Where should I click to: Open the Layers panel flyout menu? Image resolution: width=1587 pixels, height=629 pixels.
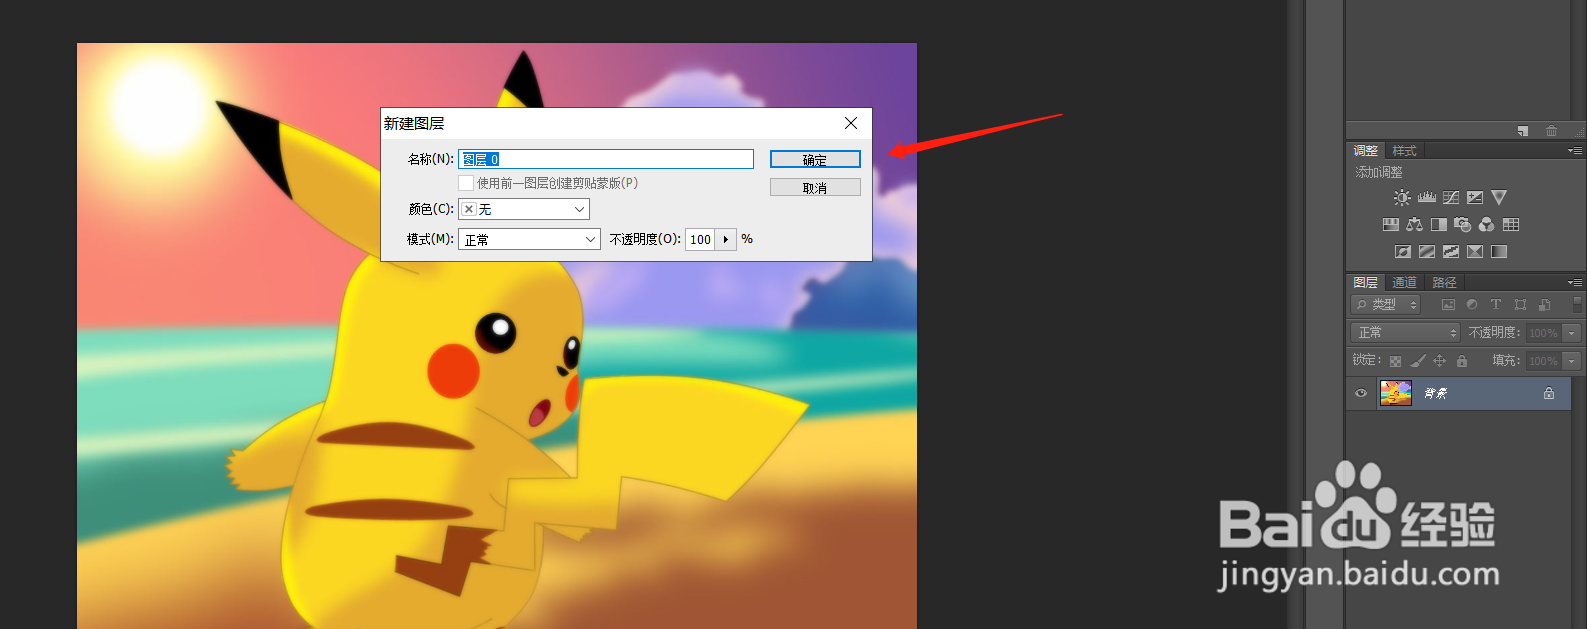pyautogui.click(x=1575, y=283)
